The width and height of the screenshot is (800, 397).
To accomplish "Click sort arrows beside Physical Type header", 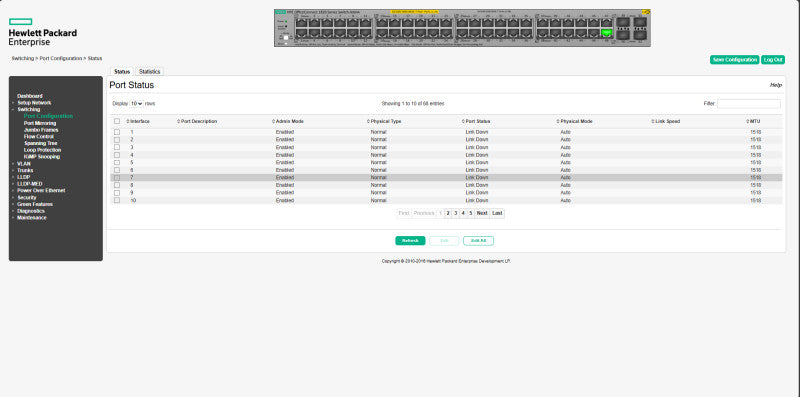I will [368, 121].
